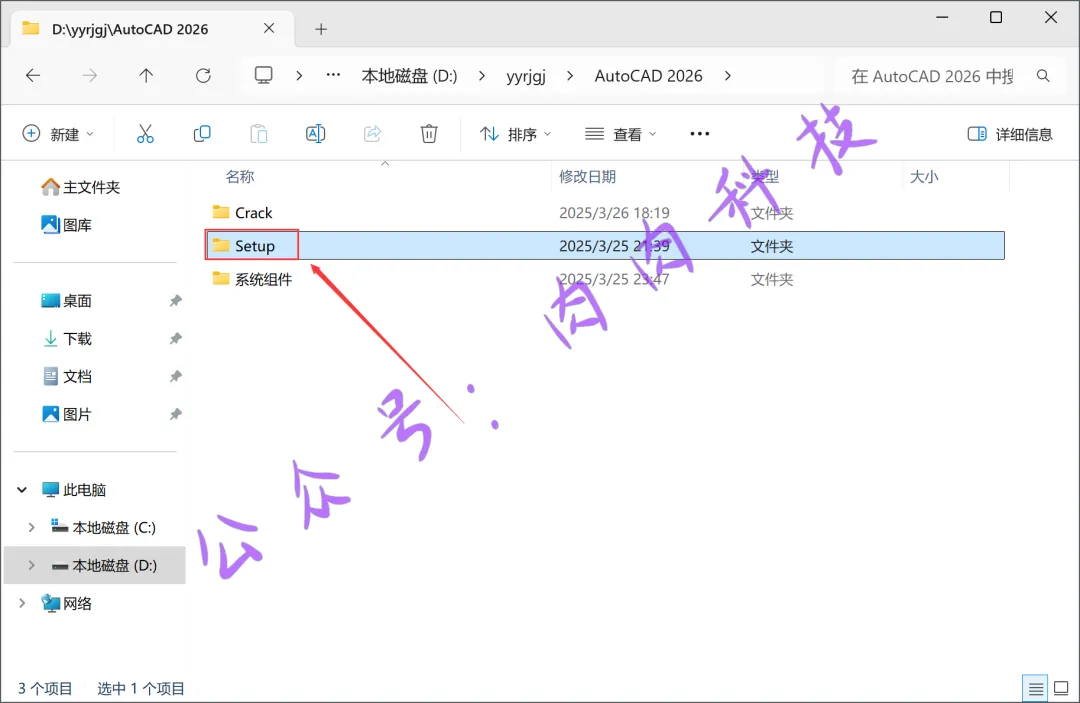The height and width of the screenshot is (703, 1080).
Task: Open the see more ellipsis menu
Action: pos(700,134)
